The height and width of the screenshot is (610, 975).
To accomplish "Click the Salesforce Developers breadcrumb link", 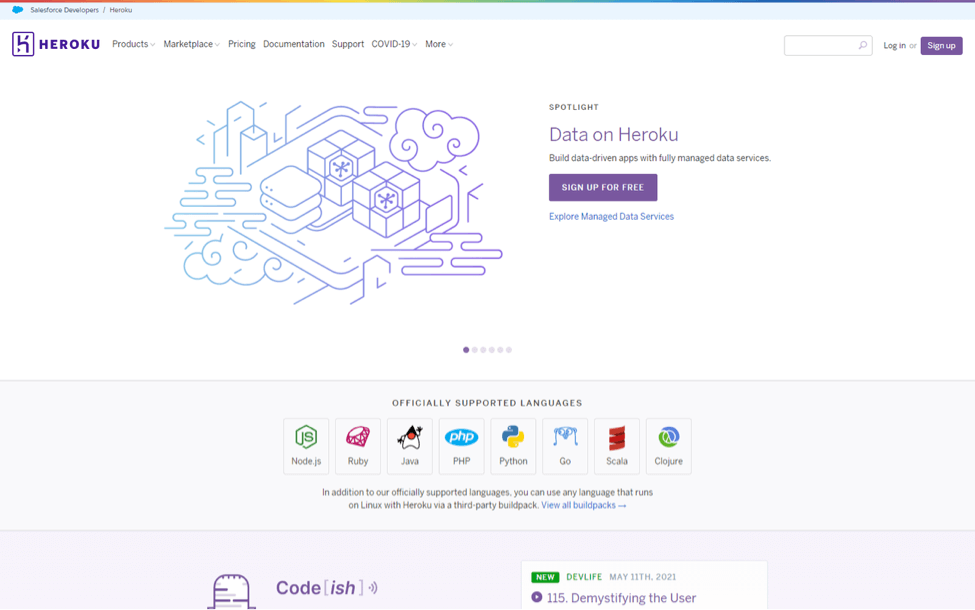I will click(x=65, y=10).
